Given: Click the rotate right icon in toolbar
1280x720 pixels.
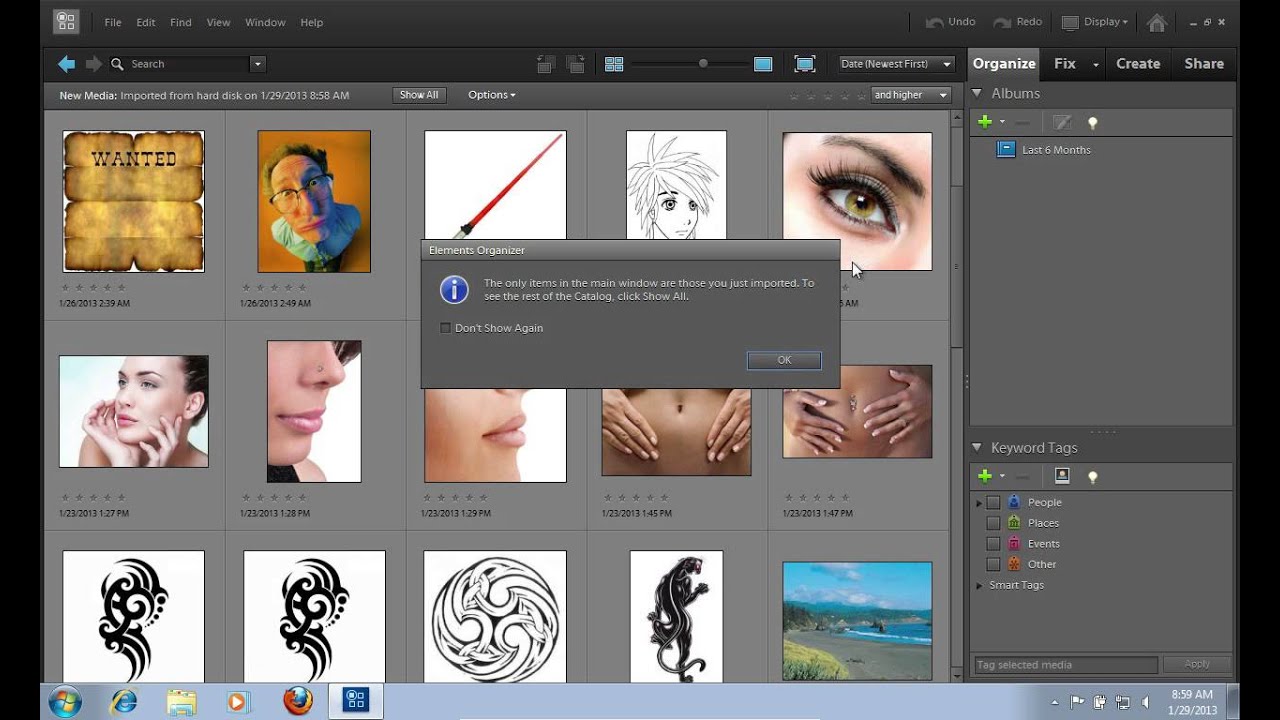Looking at the screenshot, I should click(x=576, y=64).
